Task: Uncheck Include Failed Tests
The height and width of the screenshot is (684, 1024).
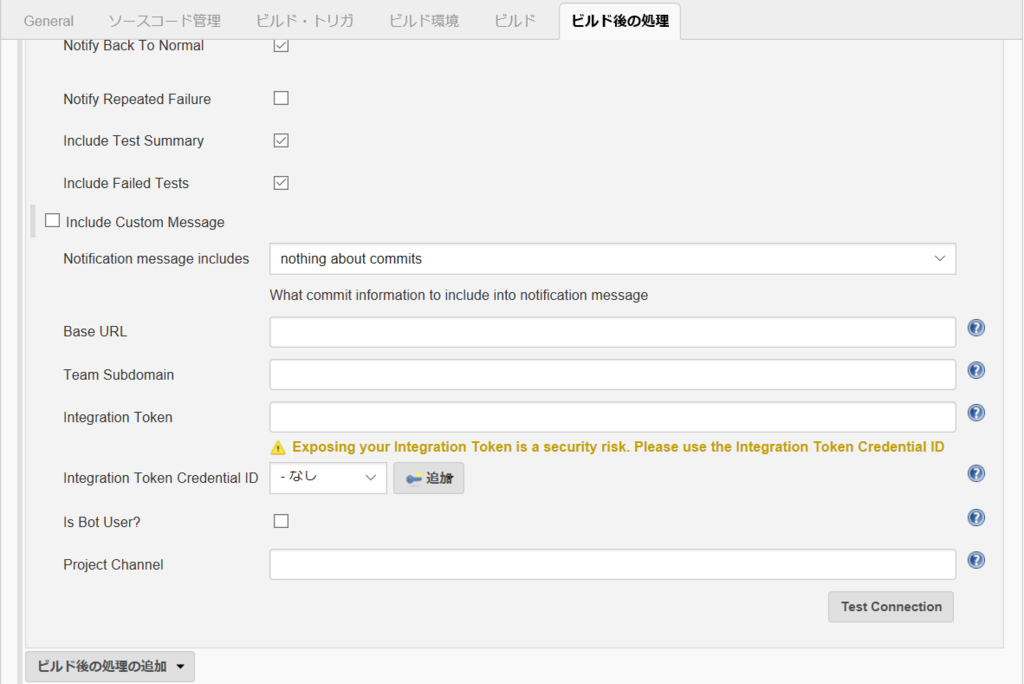Action: pos(281,183)
